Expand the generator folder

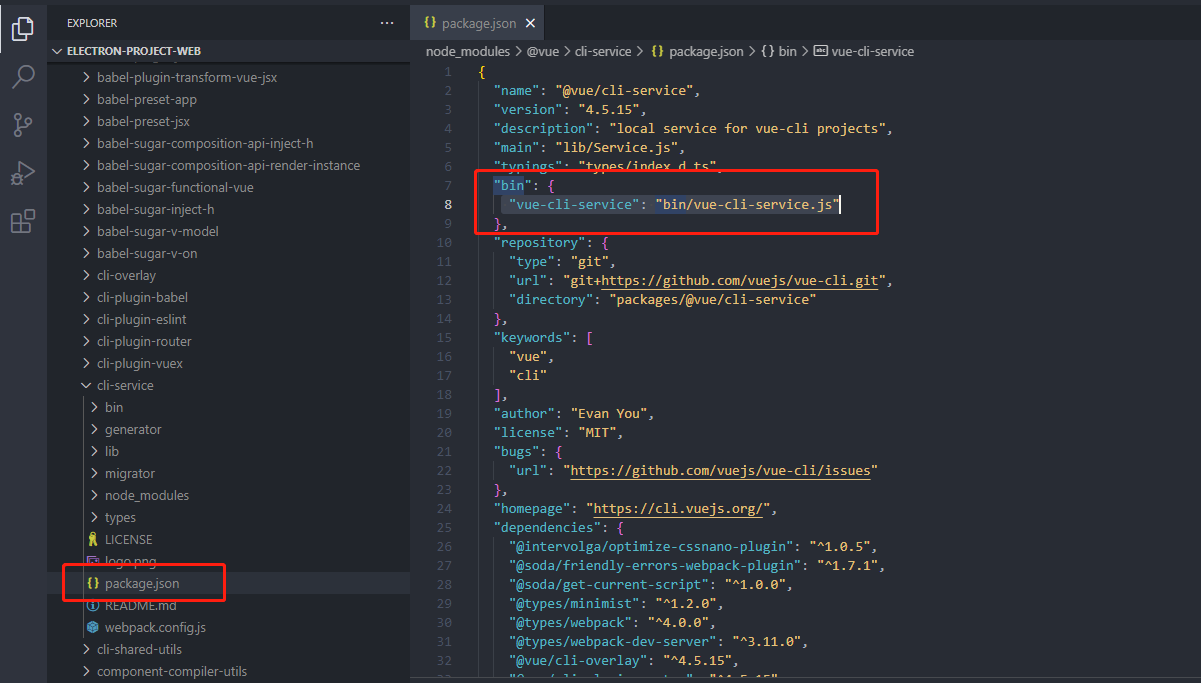(x=133, y=429)
